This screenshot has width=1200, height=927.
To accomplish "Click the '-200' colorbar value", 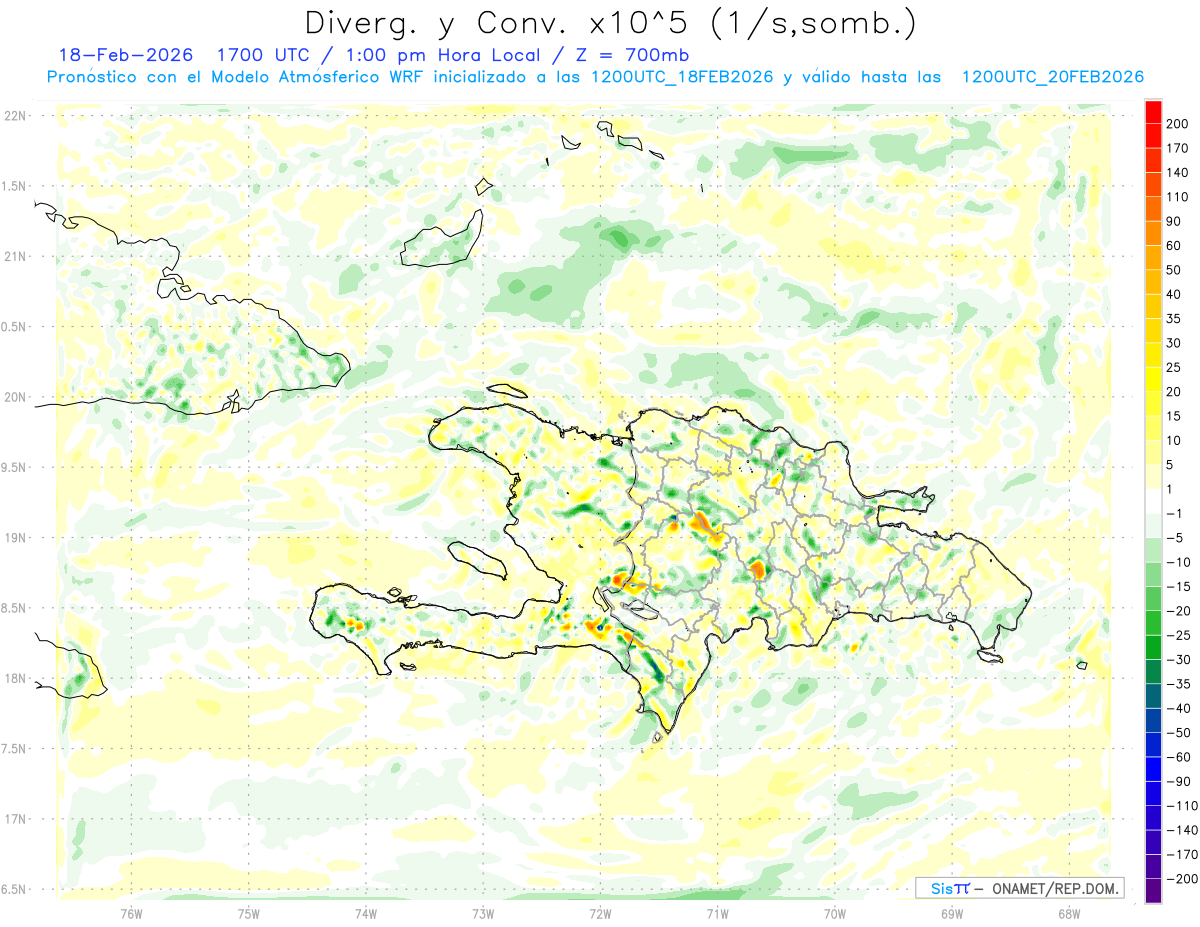I will [x=1184, y=879].
